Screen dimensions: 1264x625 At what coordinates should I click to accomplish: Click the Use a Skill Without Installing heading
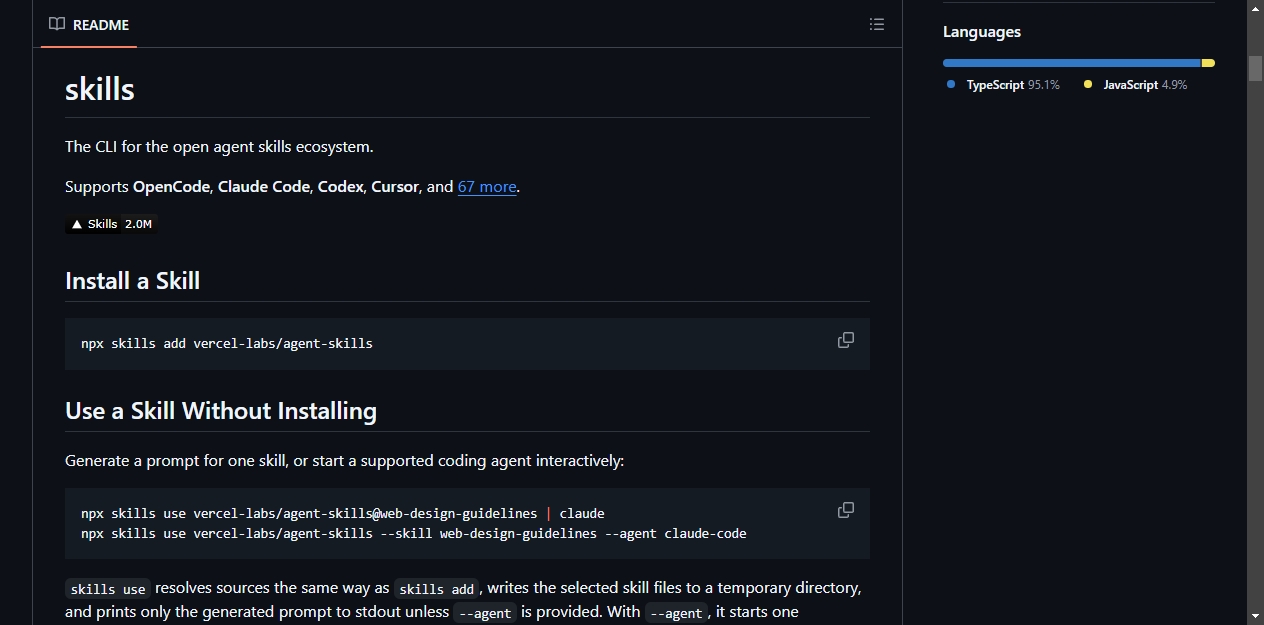[x=221, y=411]
